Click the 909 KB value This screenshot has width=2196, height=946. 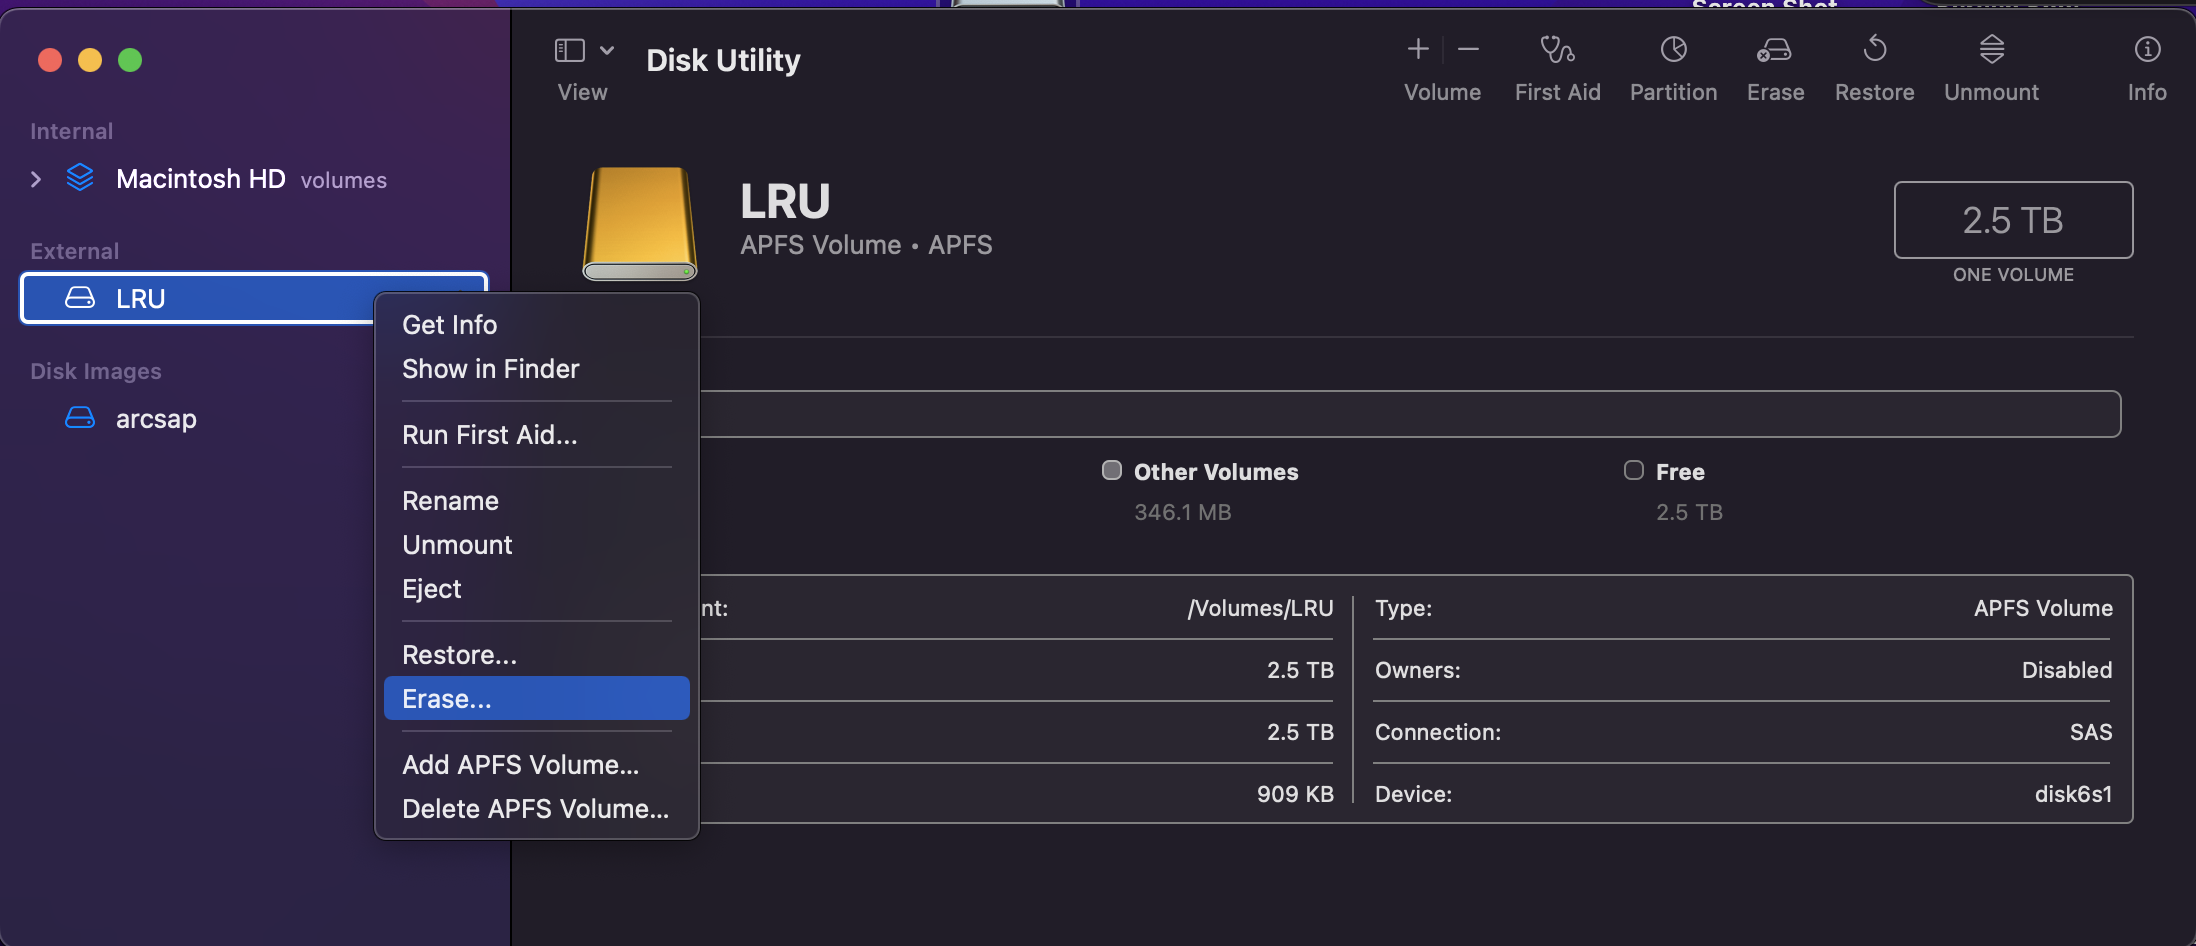(1295, 794)
